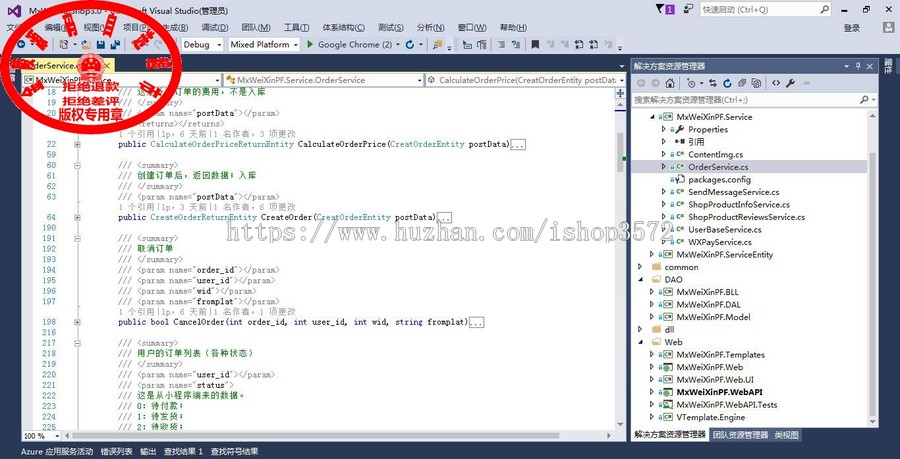Click the feedback icon beside the notification flag
Screen dimensions: 900x459
tap(689, 9)
